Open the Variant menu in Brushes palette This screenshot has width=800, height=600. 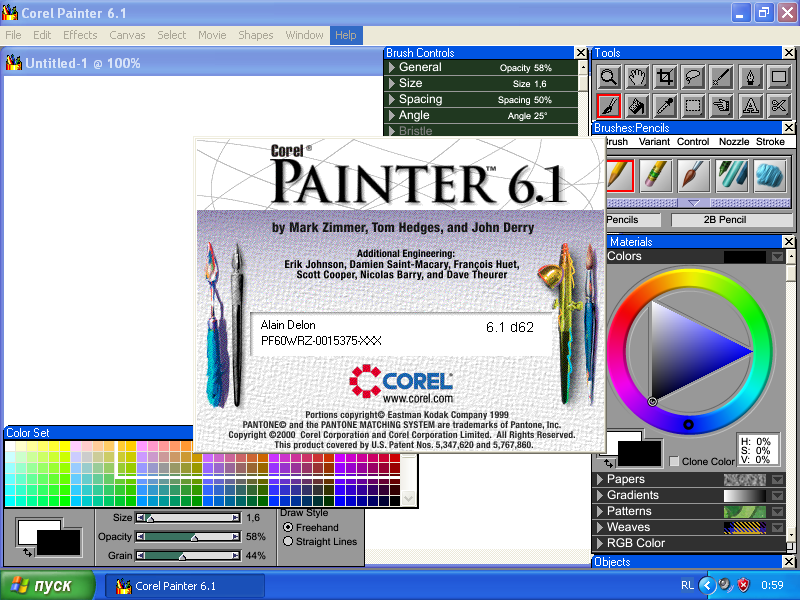pos(654,142)
